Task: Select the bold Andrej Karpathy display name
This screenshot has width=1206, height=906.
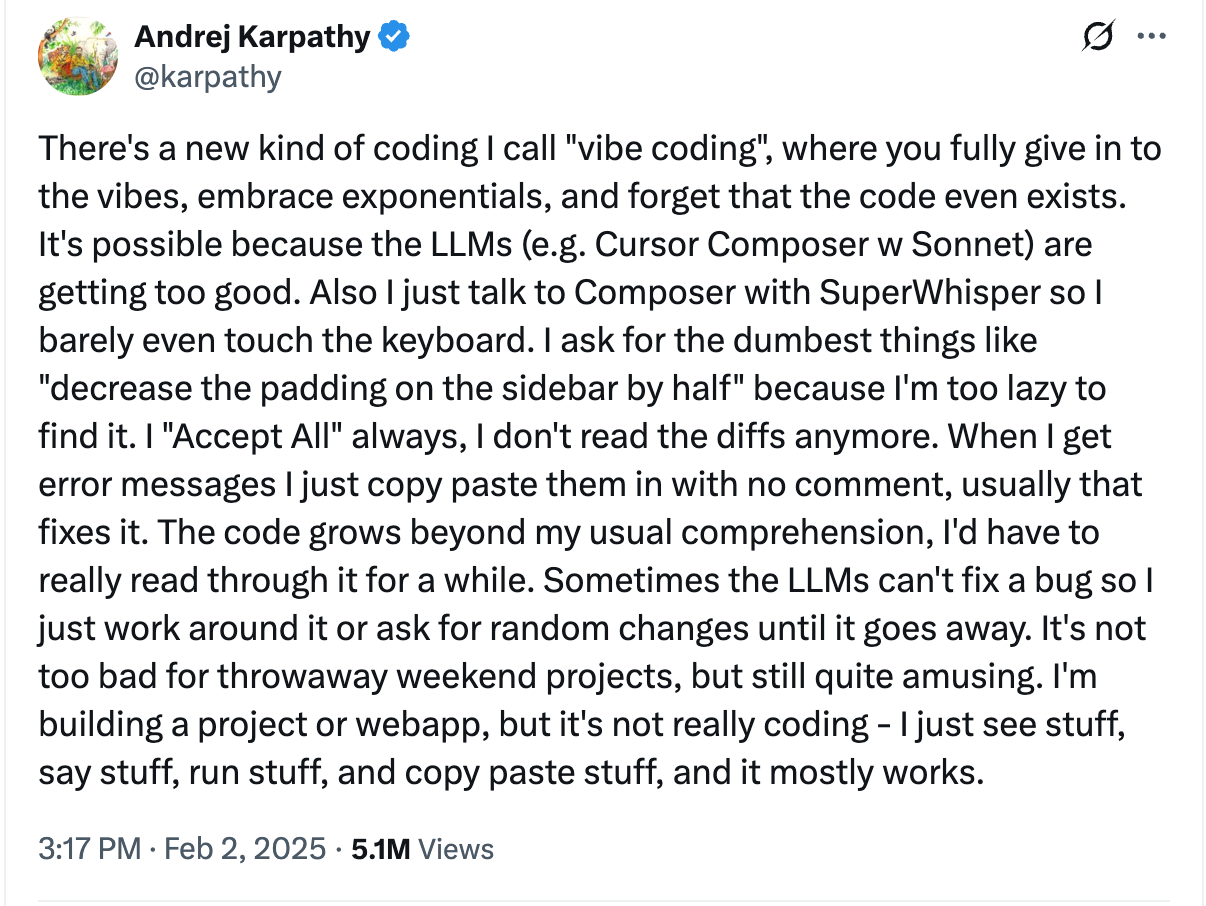Action: 250,35
